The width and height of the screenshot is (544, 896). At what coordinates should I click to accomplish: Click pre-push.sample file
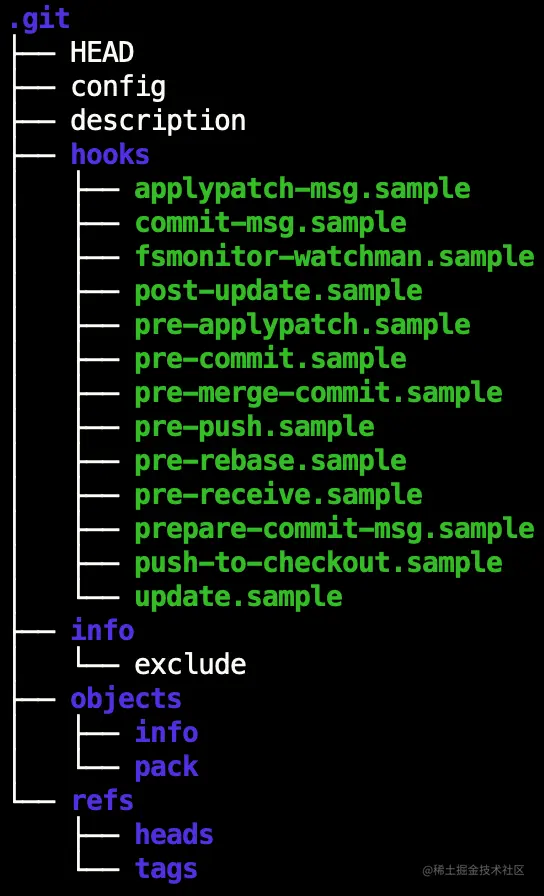(x=254, y=427)
